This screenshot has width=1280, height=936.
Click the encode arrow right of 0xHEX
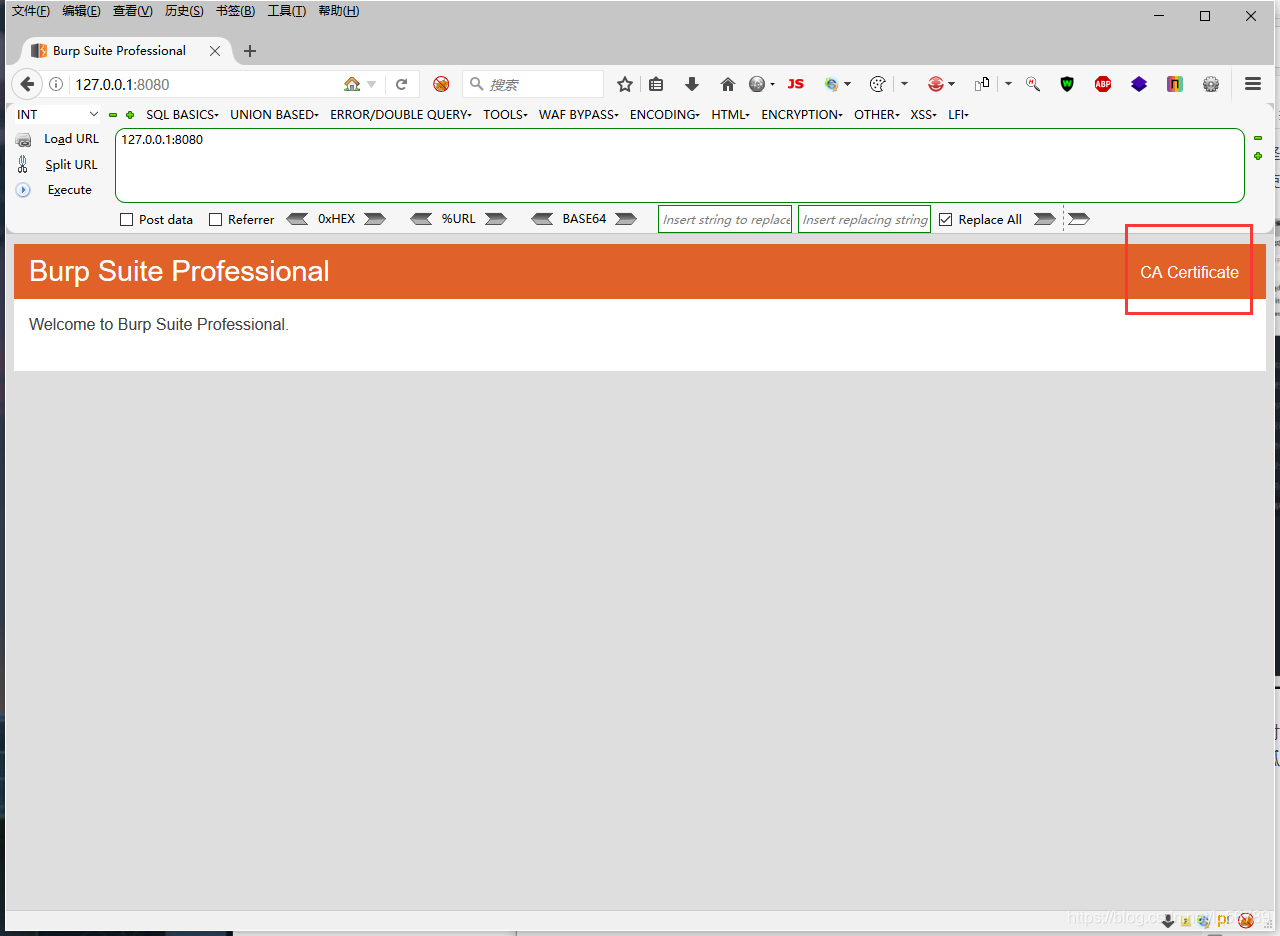click(x=375, y=219)
